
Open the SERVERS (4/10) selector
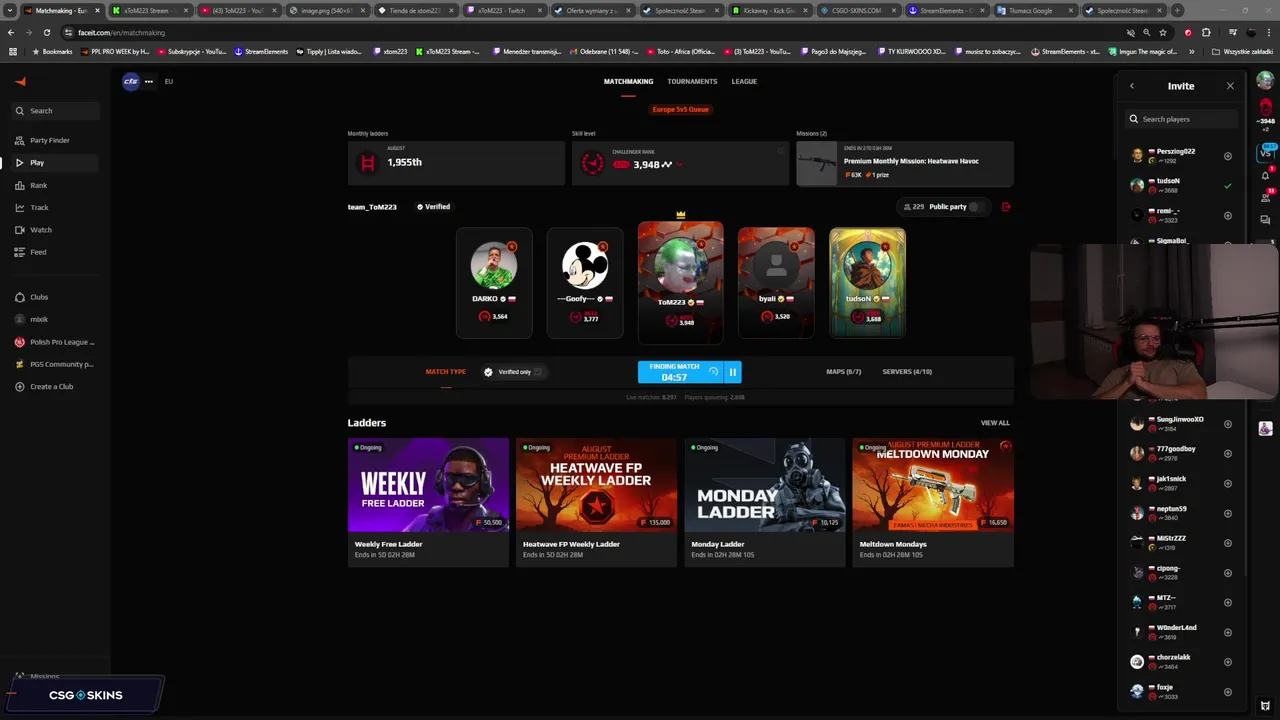pyautogui.click(x=907, y=372)
